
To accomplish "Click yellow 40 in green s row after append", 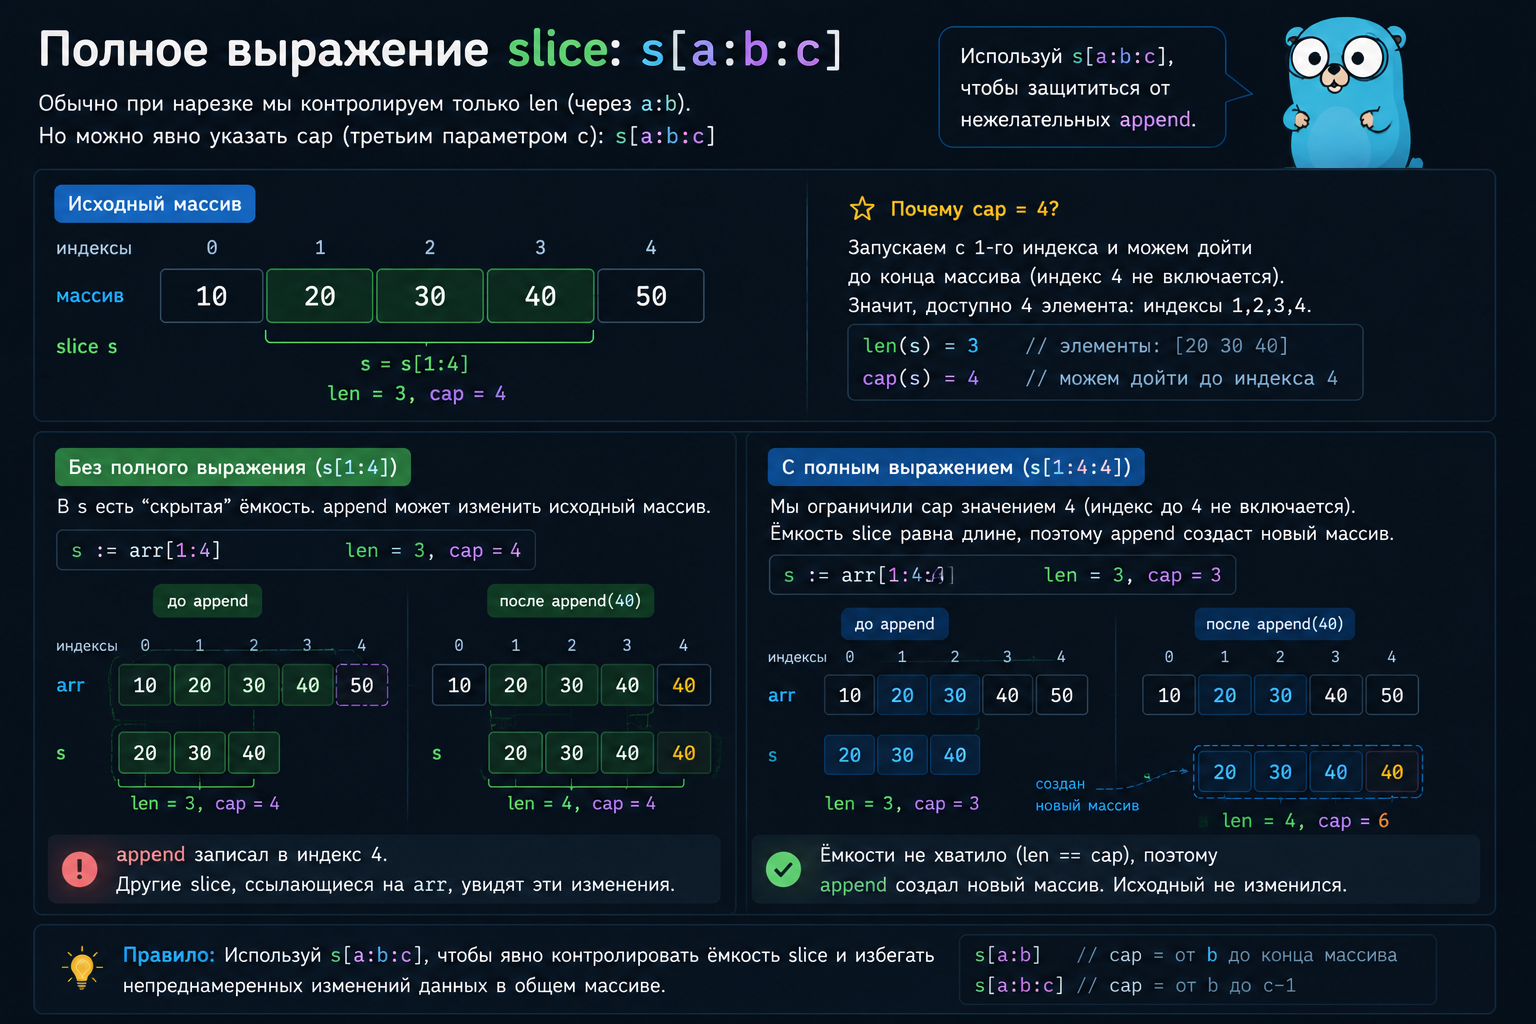I will (x=684, y=753).
